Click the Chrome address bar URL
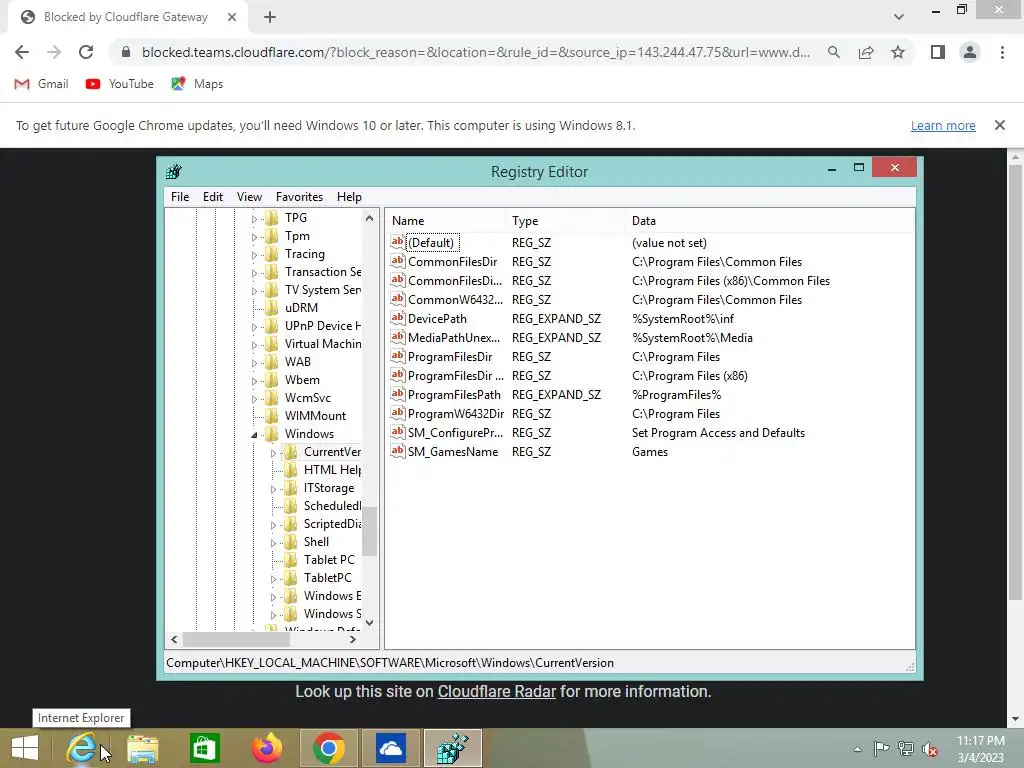The image size is (1024, 768). click(x=475, y=52)
